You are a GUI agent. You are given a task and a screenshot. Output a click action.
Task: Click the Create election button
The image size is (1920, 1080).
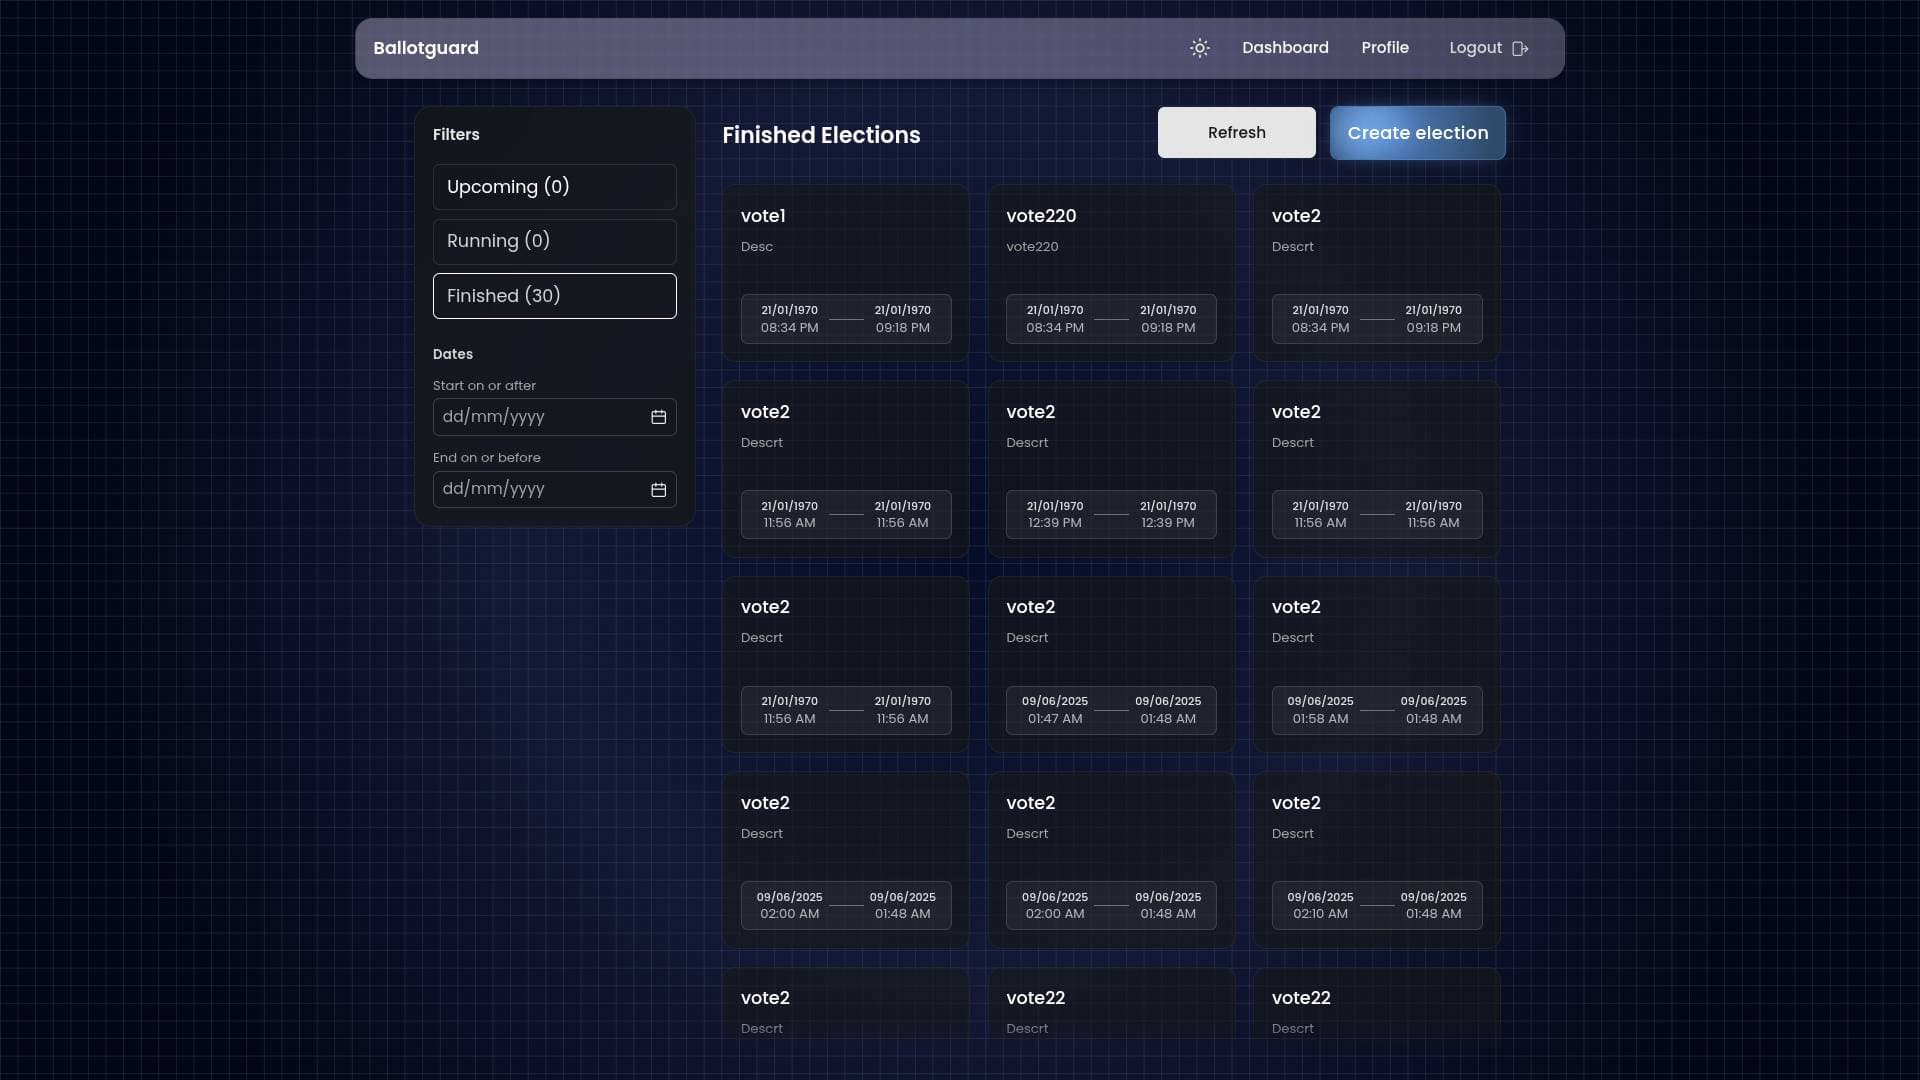coord(1417,132)
